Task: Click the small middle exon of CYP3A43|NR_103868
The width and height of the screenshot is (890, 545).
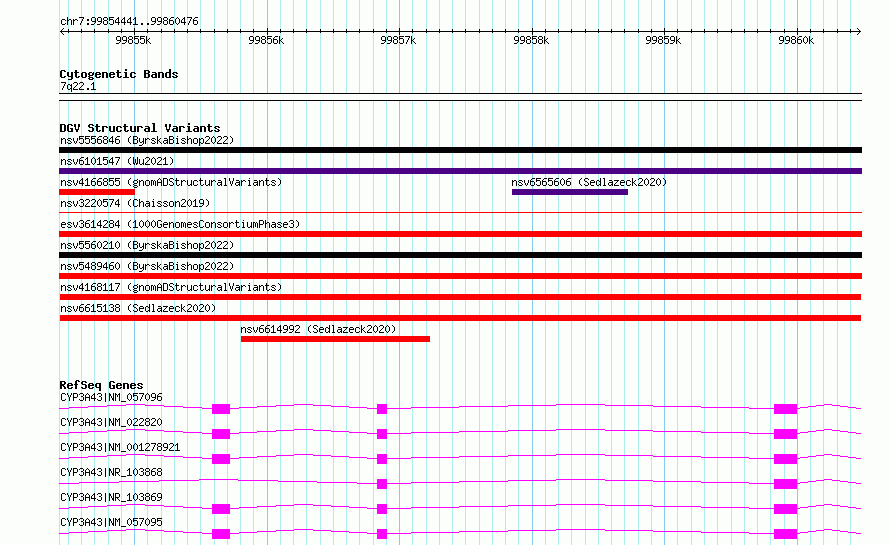Action: pyautogui.click(x=382, y=484)
